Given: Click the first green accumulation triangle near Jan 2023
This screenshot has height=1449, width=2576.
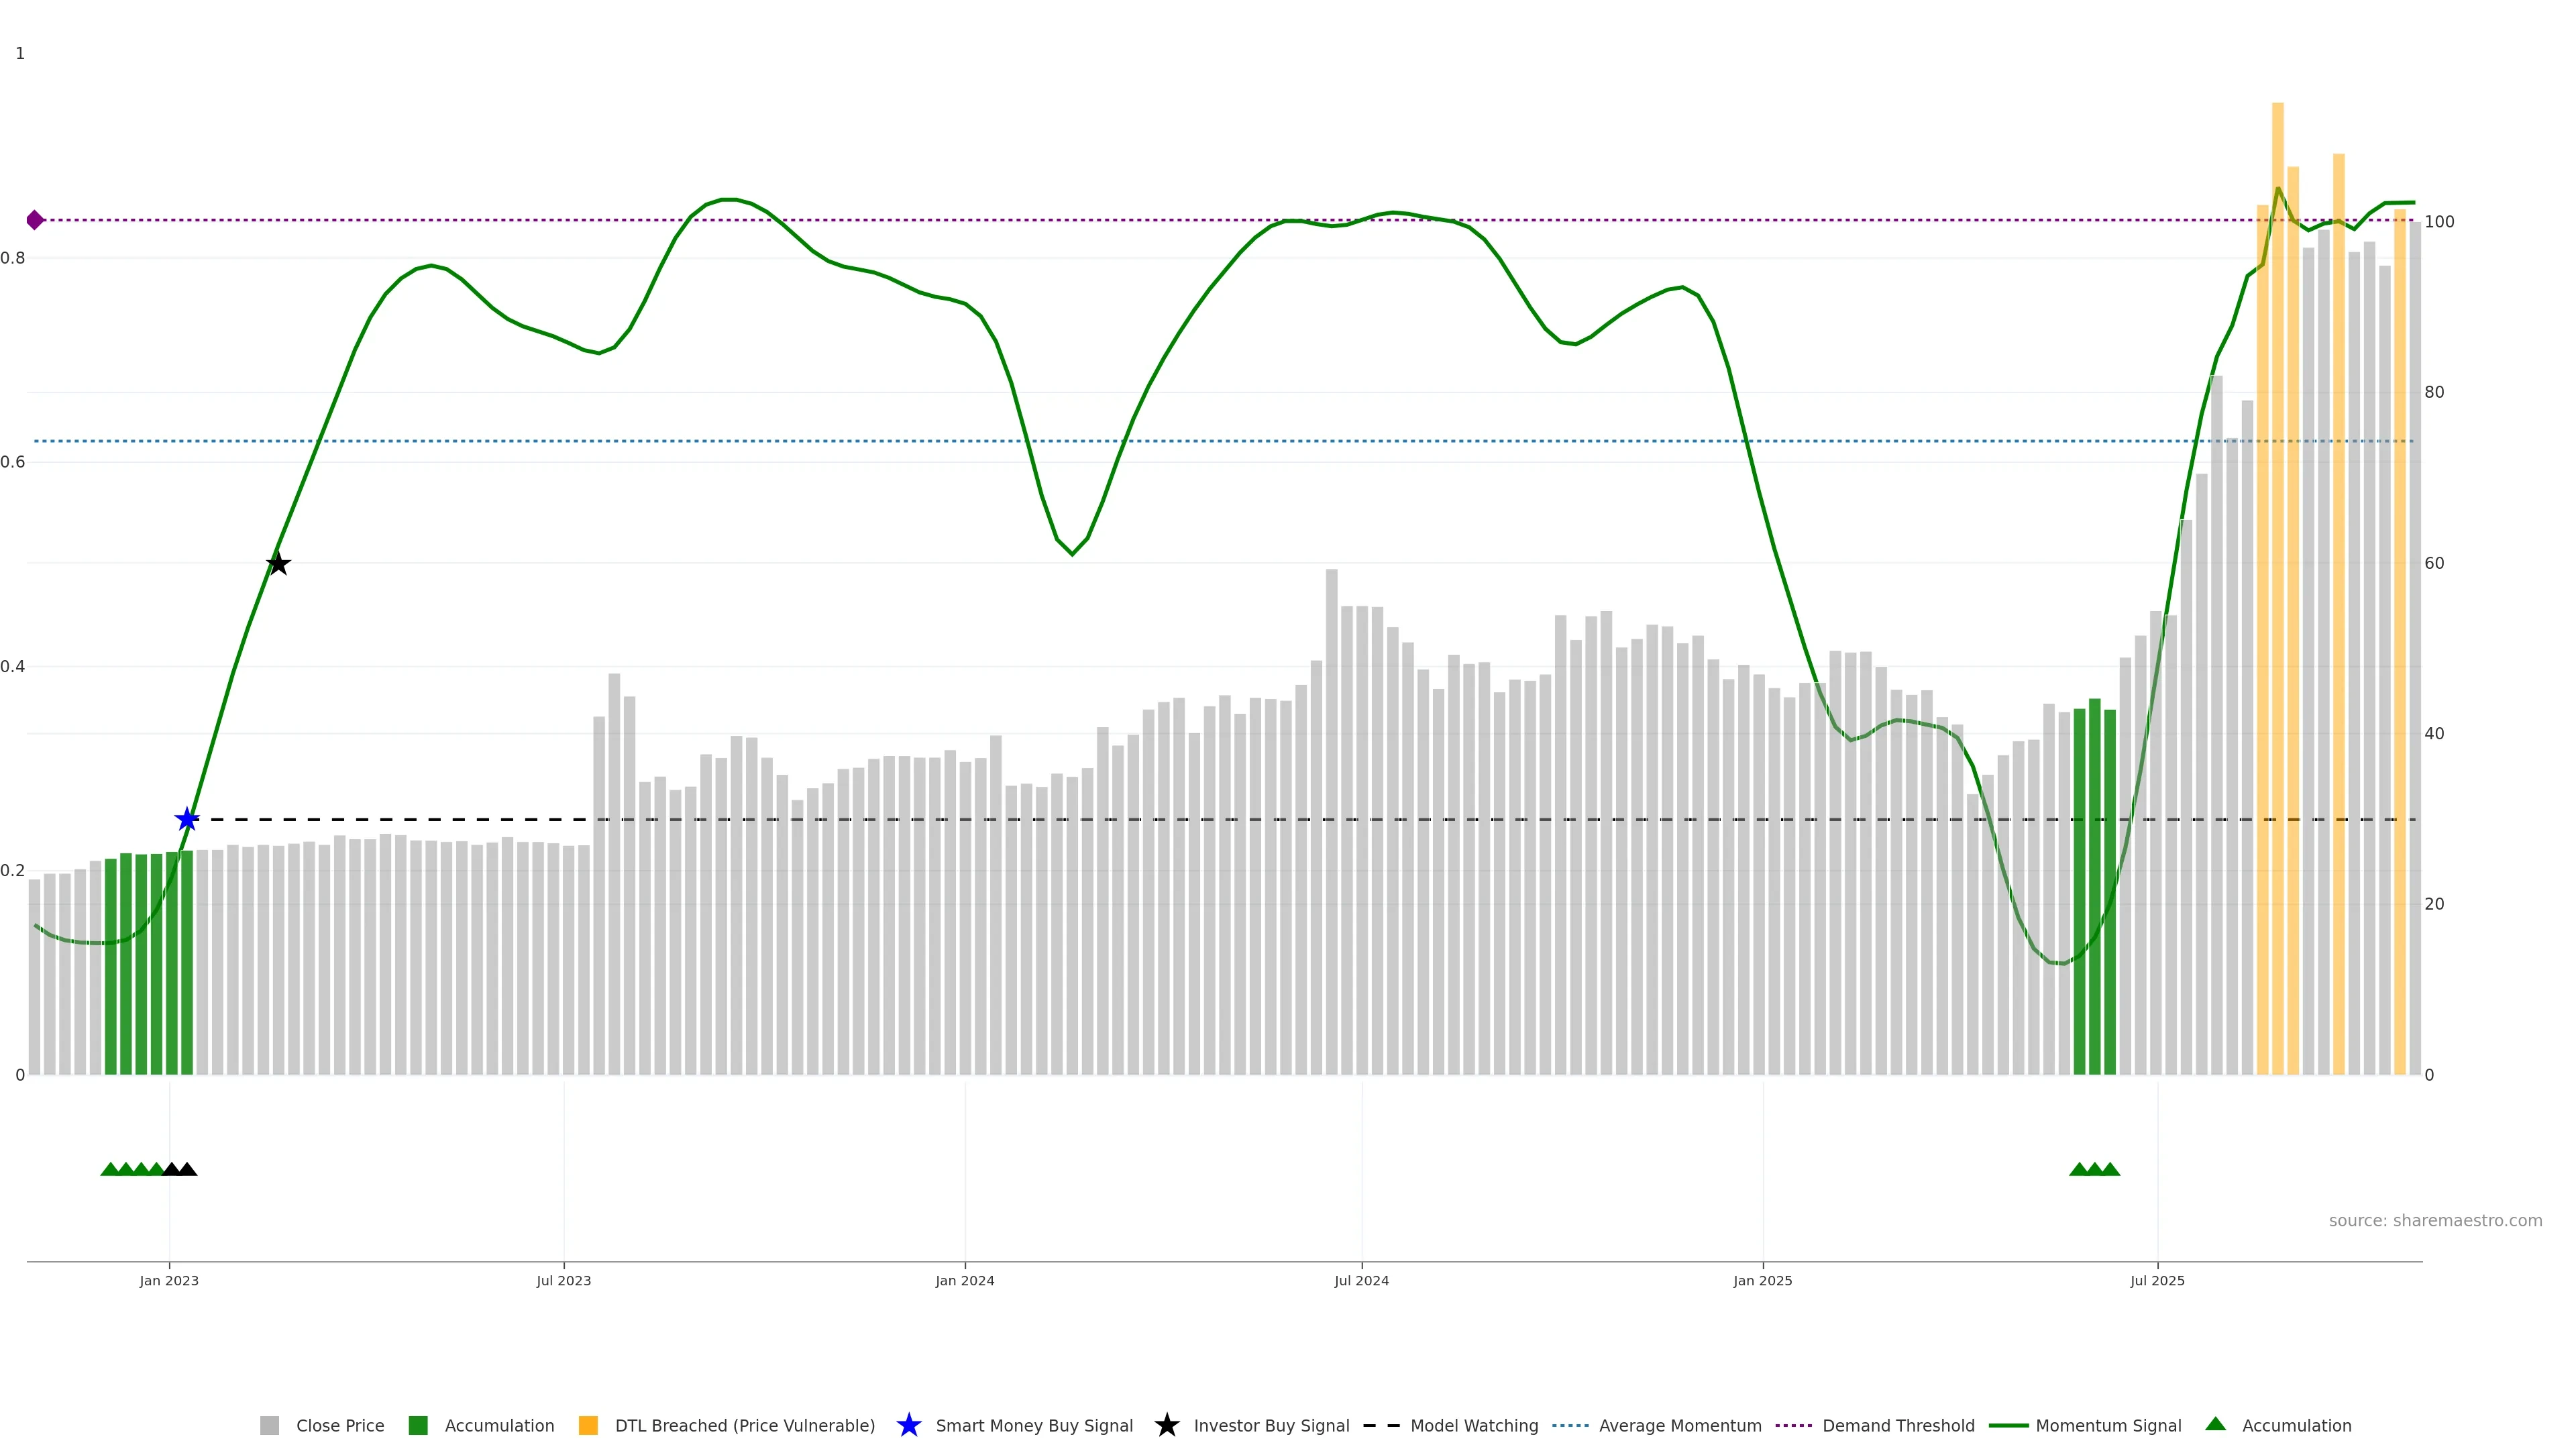Looking at the screenshot, I should (x=110, y=1169).
